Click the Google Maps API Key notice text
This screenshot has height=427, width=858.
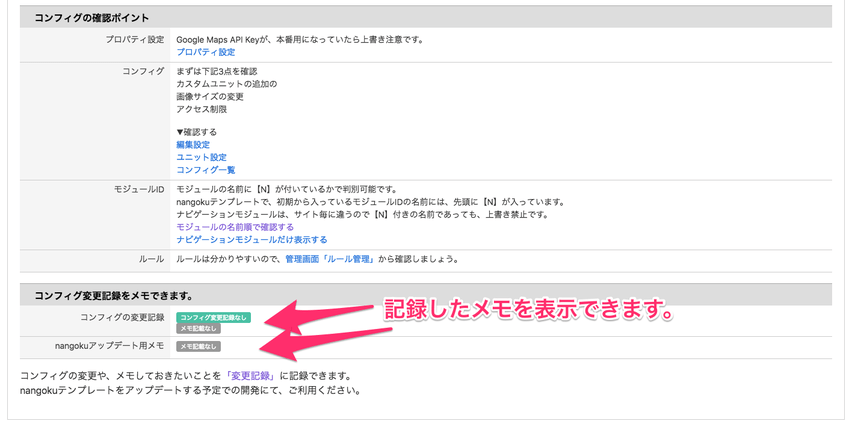pos(300,39)
